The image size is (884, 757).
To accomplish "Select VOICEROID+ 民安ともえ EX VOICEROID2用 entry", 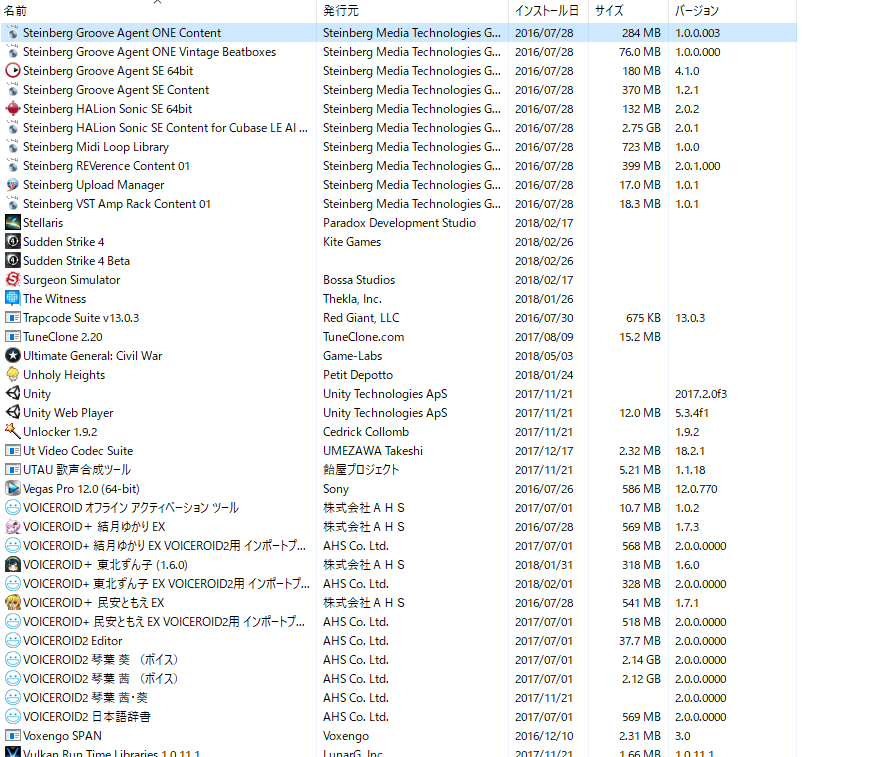I will click(164, 622).
